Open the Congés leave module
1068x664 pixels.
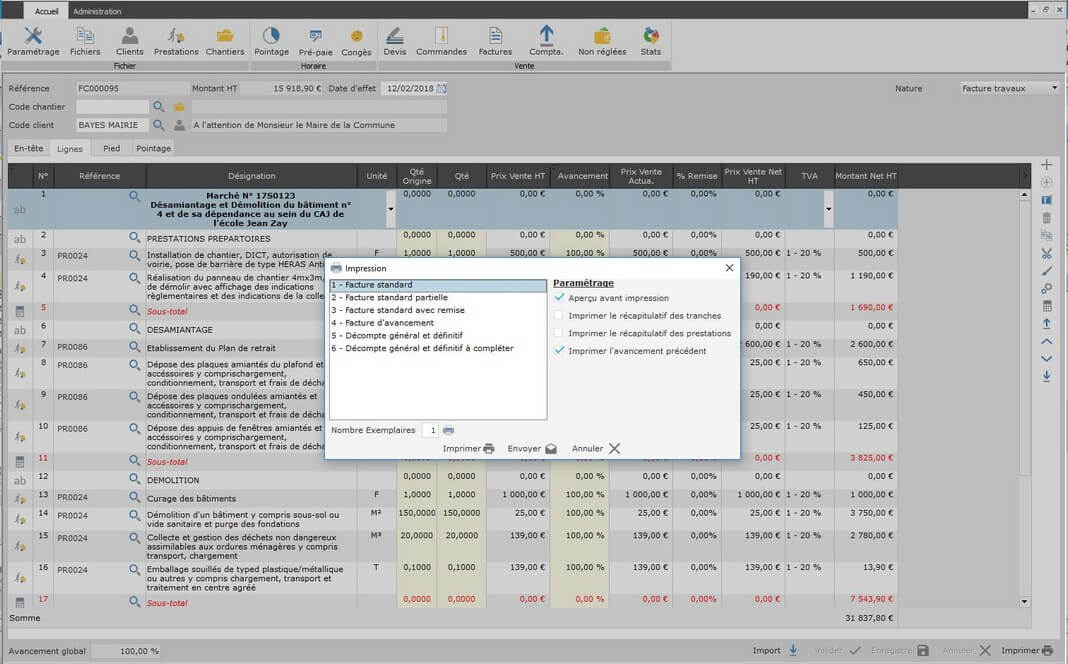tap(356, 42)
